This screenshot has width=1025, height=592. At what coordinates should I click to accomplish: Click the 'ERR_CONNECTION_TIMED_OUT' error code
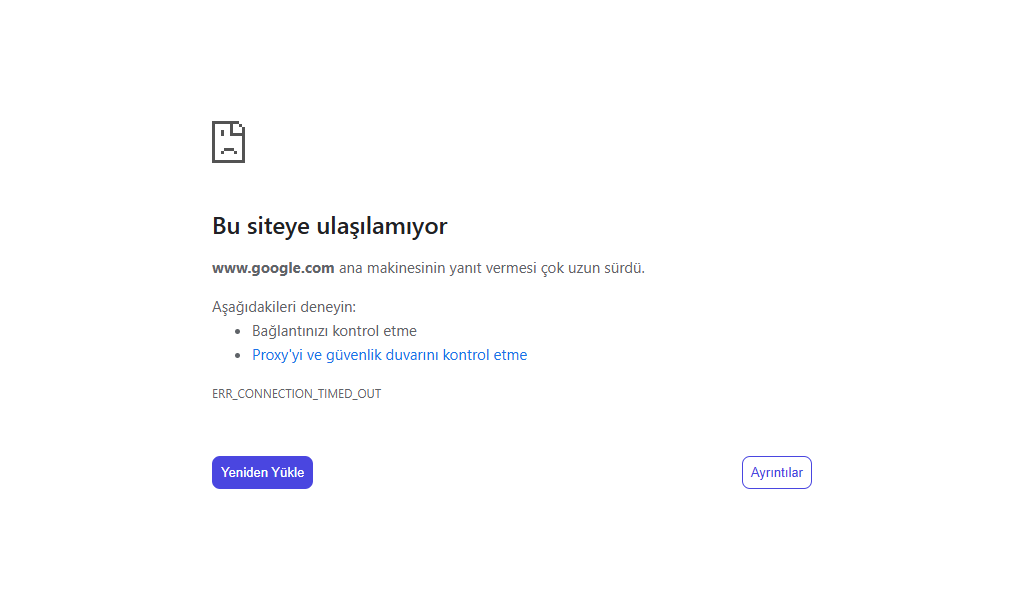[296, 393]
